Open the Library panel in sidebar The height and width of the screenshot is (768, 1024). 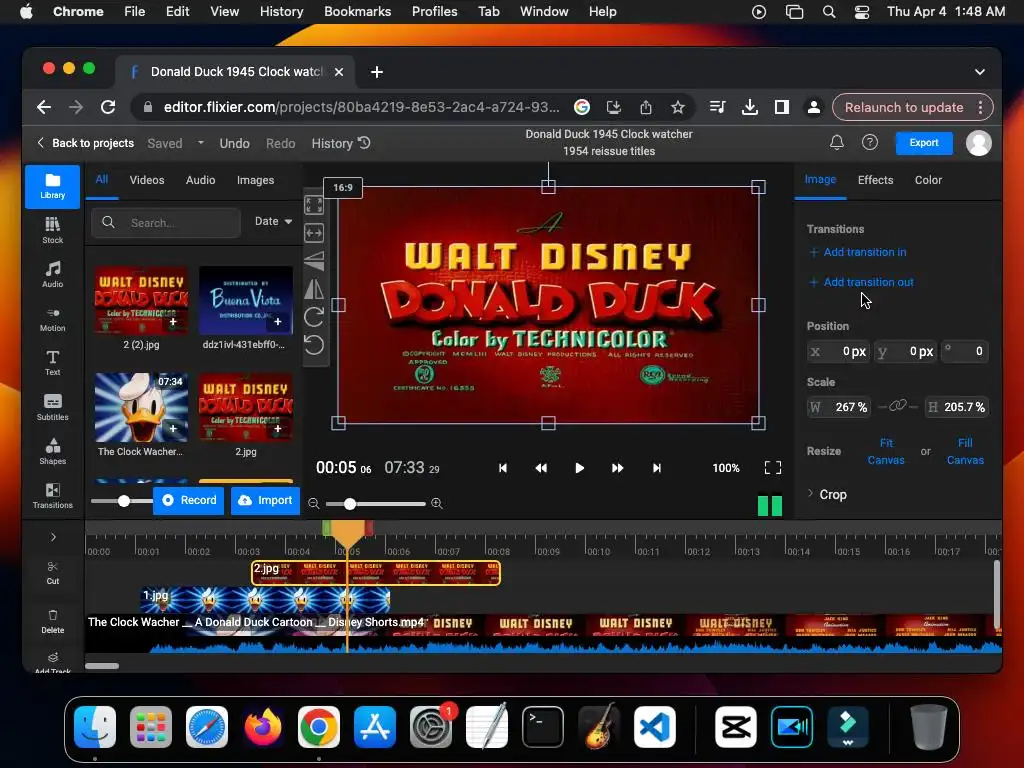click(x=52, y=187)
